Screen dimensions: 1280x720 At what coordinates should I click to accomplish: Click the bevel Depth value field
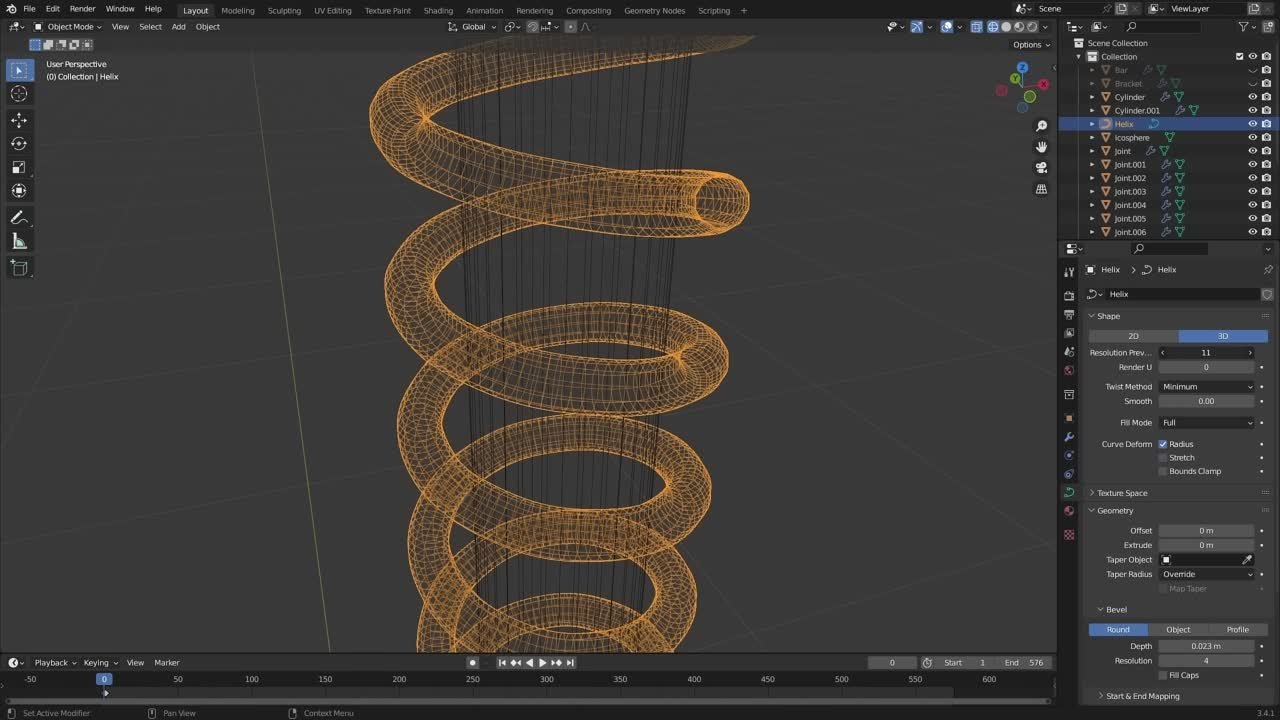(x=1206, y=646)
